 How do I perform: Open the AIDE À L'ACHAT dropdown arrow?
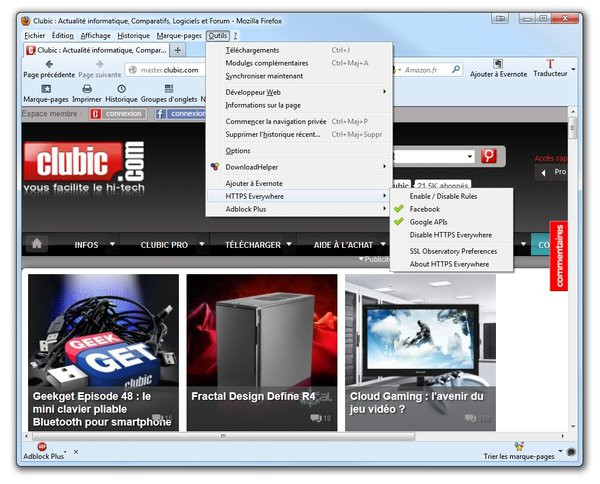pyautogui.click(x=383, y=244)
